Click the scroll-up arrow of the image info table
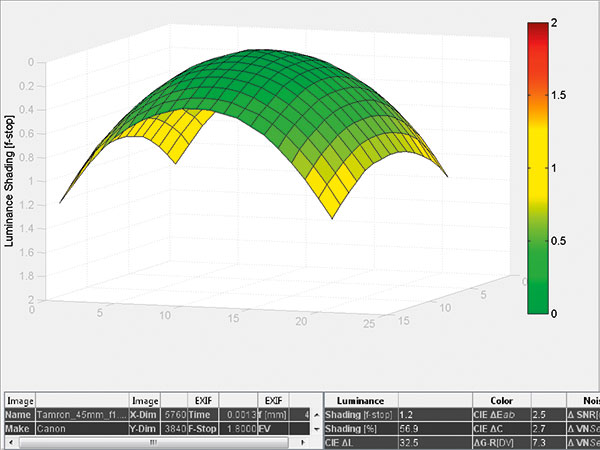Image resolution: width=600 pixels, height=450 pixels. tap(316, 415)
